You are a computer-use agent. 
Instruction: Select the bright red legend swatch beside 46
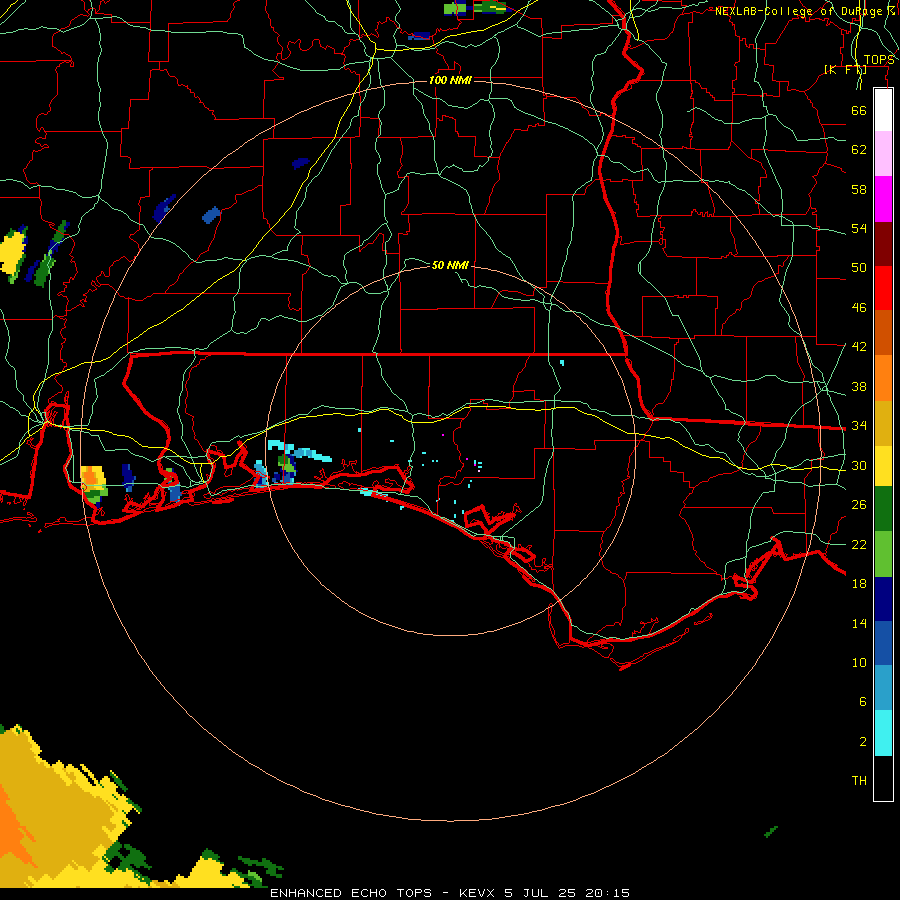click(x=883, y=288)
